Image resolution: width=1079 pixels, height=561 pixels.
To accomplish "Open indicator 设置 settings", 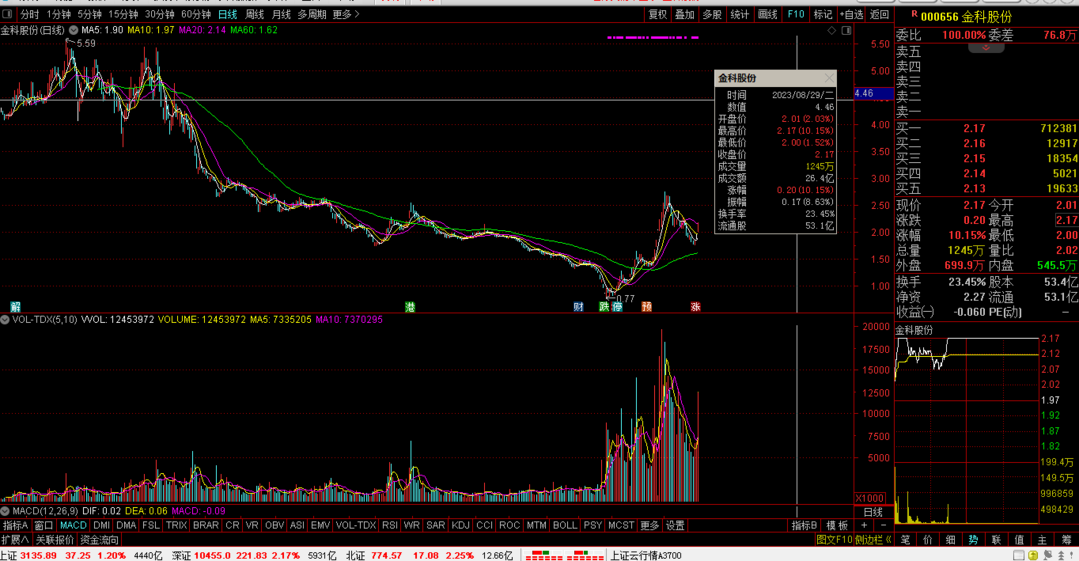I will 675,525.
